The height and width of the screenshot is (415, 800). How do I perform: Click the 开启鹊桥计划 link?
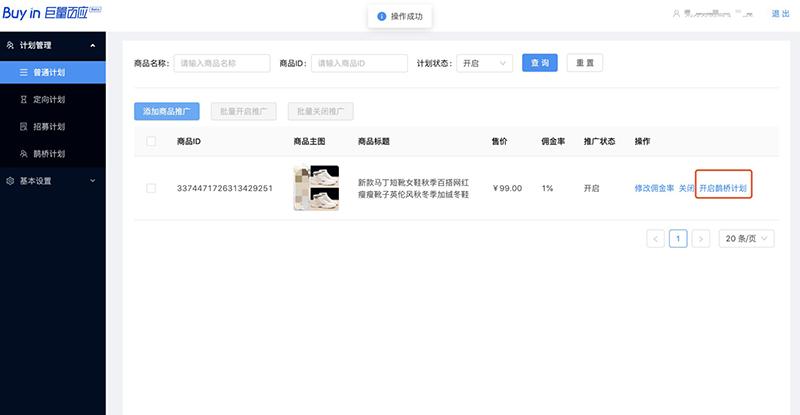point(723,188)
